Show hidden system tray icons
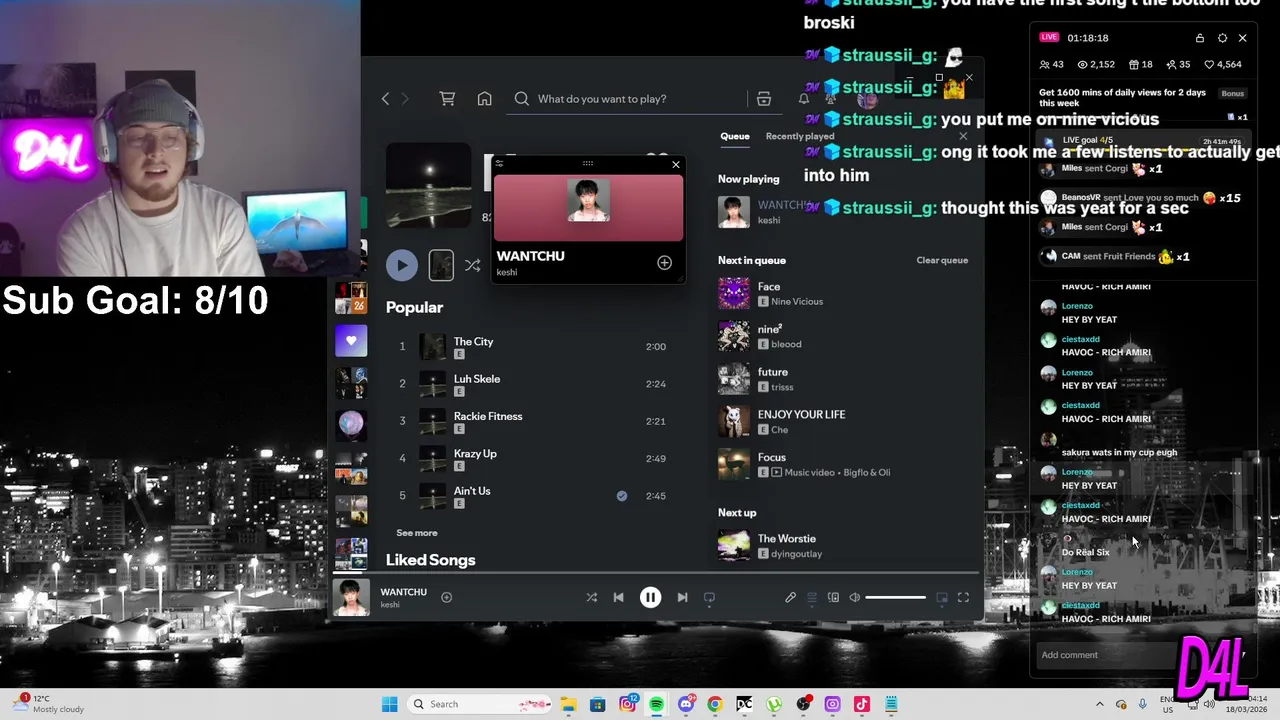The height and width of the screenshot is (720, 1280). click(x=1099, y=704)
